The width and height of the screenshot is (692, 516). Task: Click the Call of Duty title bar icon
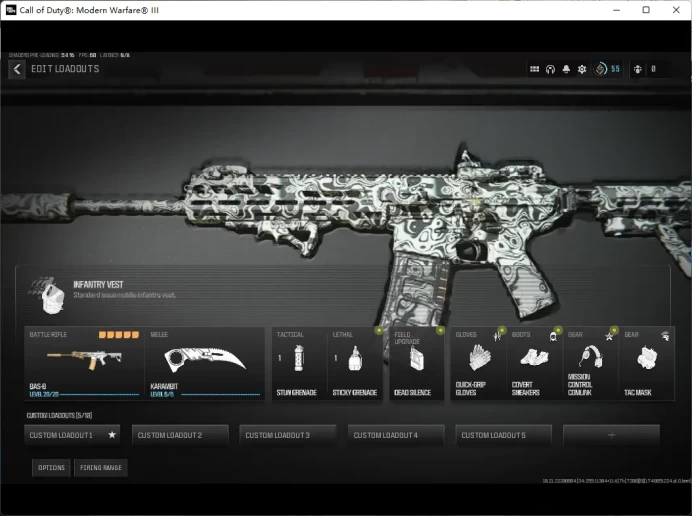pyautogui.click(x=11, y=10)
